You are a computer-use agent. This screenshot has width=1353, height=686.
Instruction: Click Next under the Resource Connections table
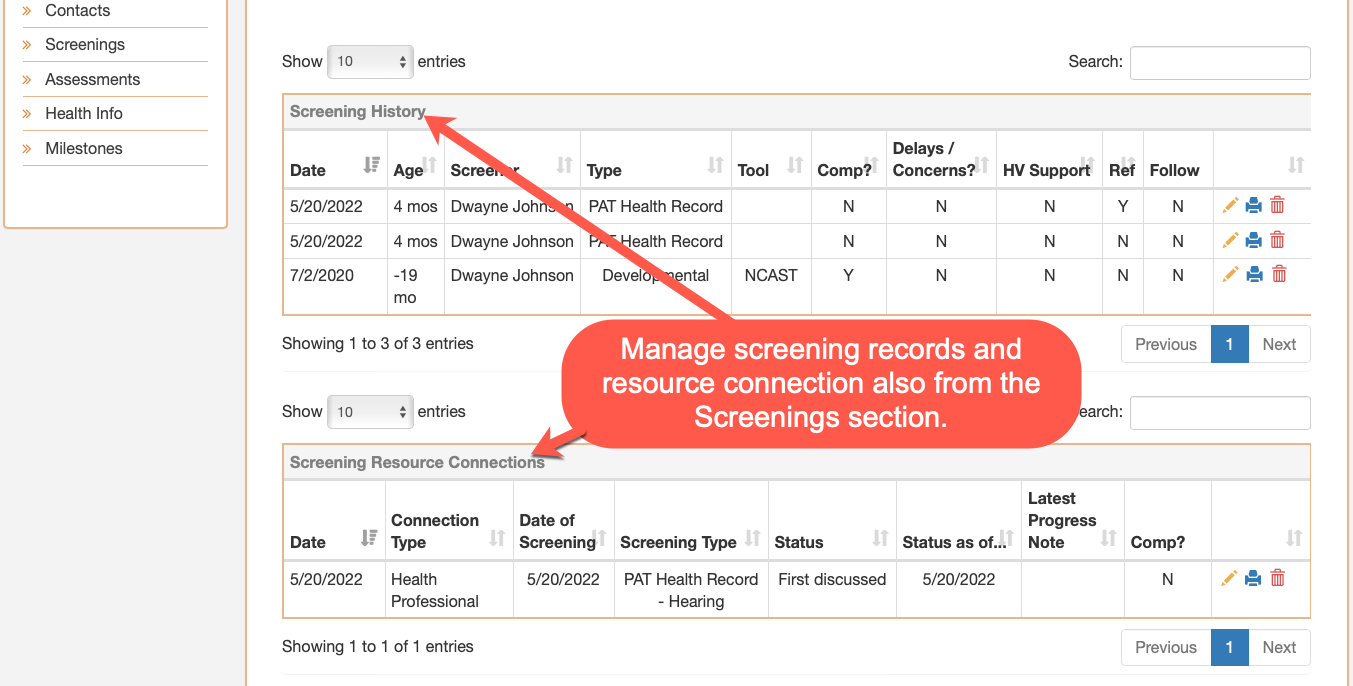(1279, 647)
